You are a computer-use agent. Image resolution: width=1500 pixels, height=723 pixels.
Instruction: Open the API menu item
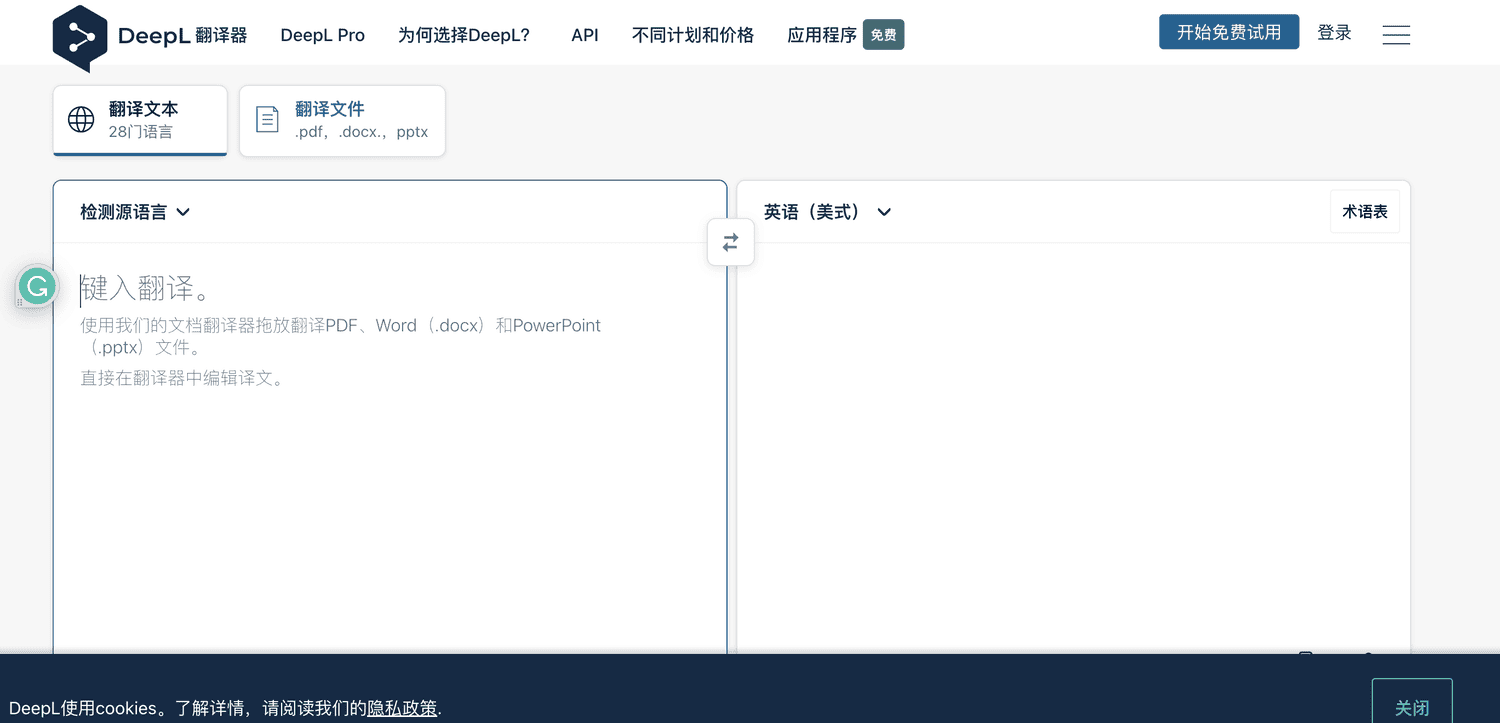pyautogui.click(x=585, y=35)
